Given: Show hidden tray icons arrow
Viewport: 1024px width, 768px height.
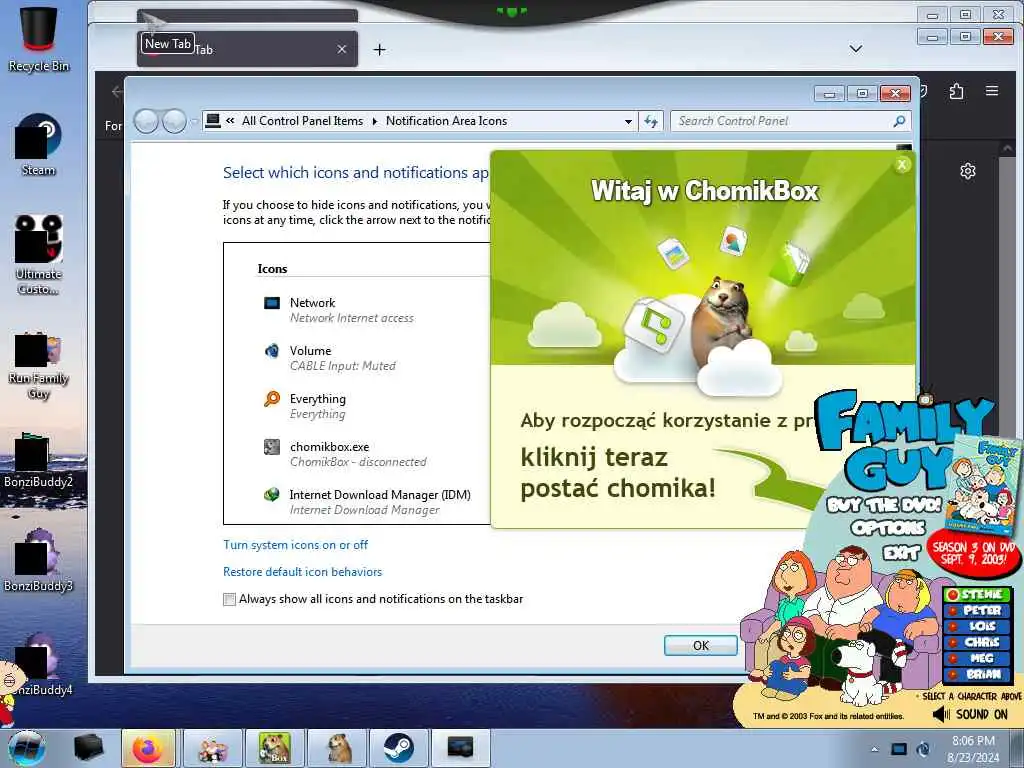Looking at the screenshot, I should click(874, 749).
